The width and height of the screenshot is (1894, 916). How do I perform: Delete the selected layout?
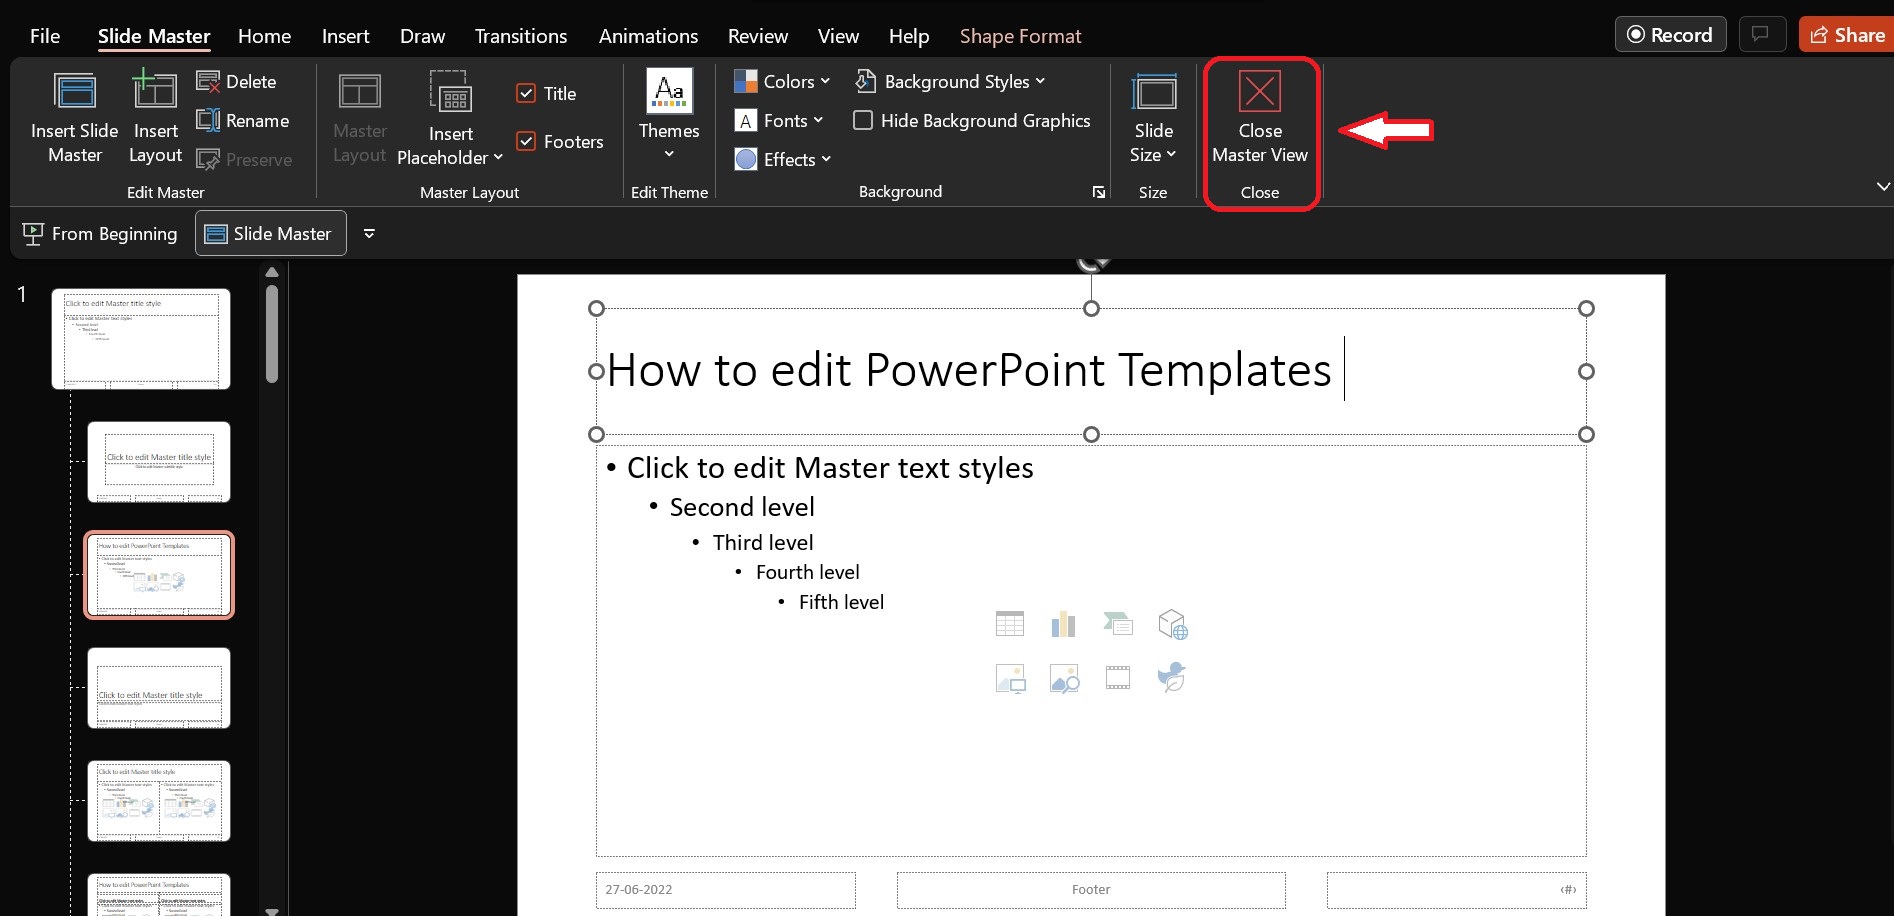[237, 82]
